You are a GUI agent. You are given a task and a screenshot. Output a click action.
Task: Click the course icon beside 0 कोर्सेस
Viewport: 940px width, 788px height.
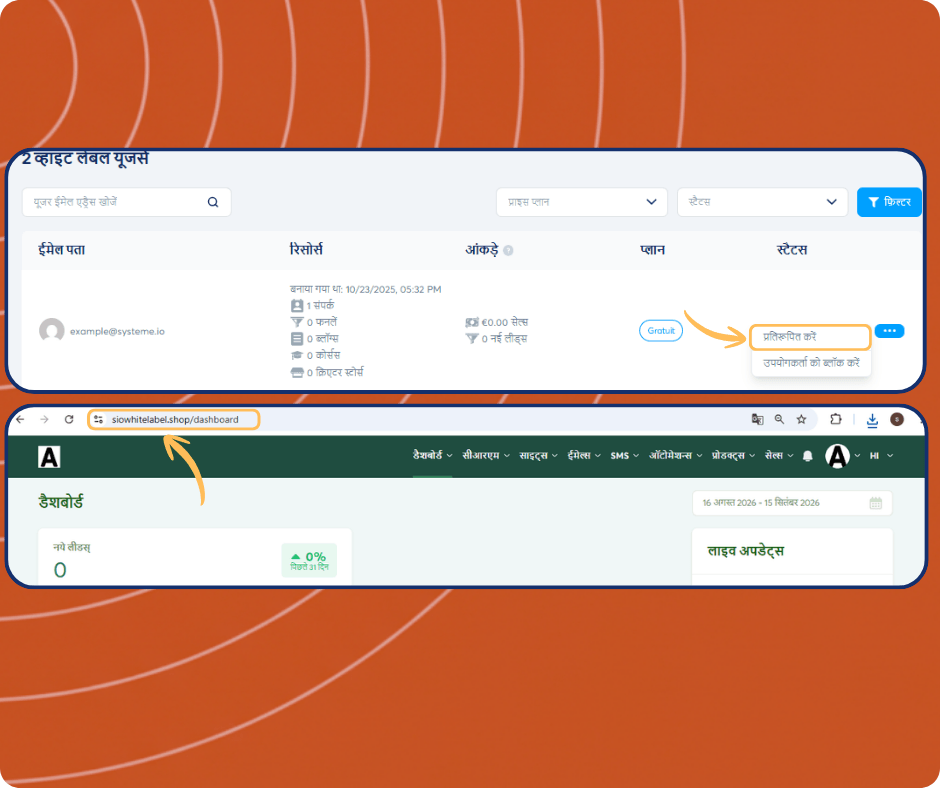tap(297, 355)
